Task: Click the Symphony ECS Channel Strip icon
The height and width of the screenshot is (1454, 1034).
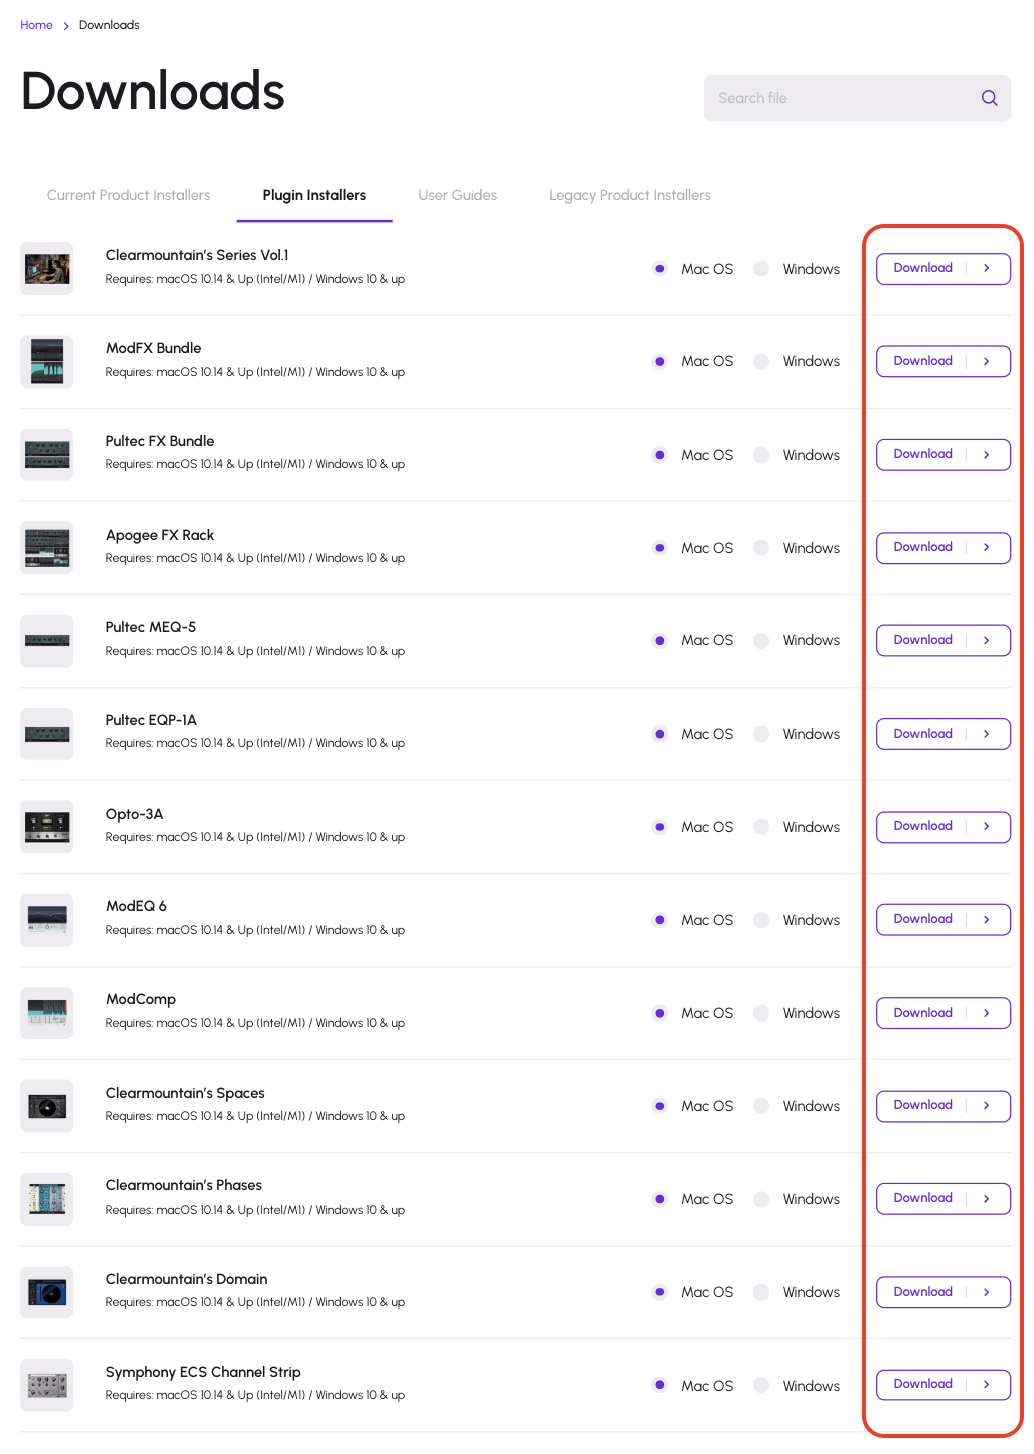Action: [x=47, y=1385]
